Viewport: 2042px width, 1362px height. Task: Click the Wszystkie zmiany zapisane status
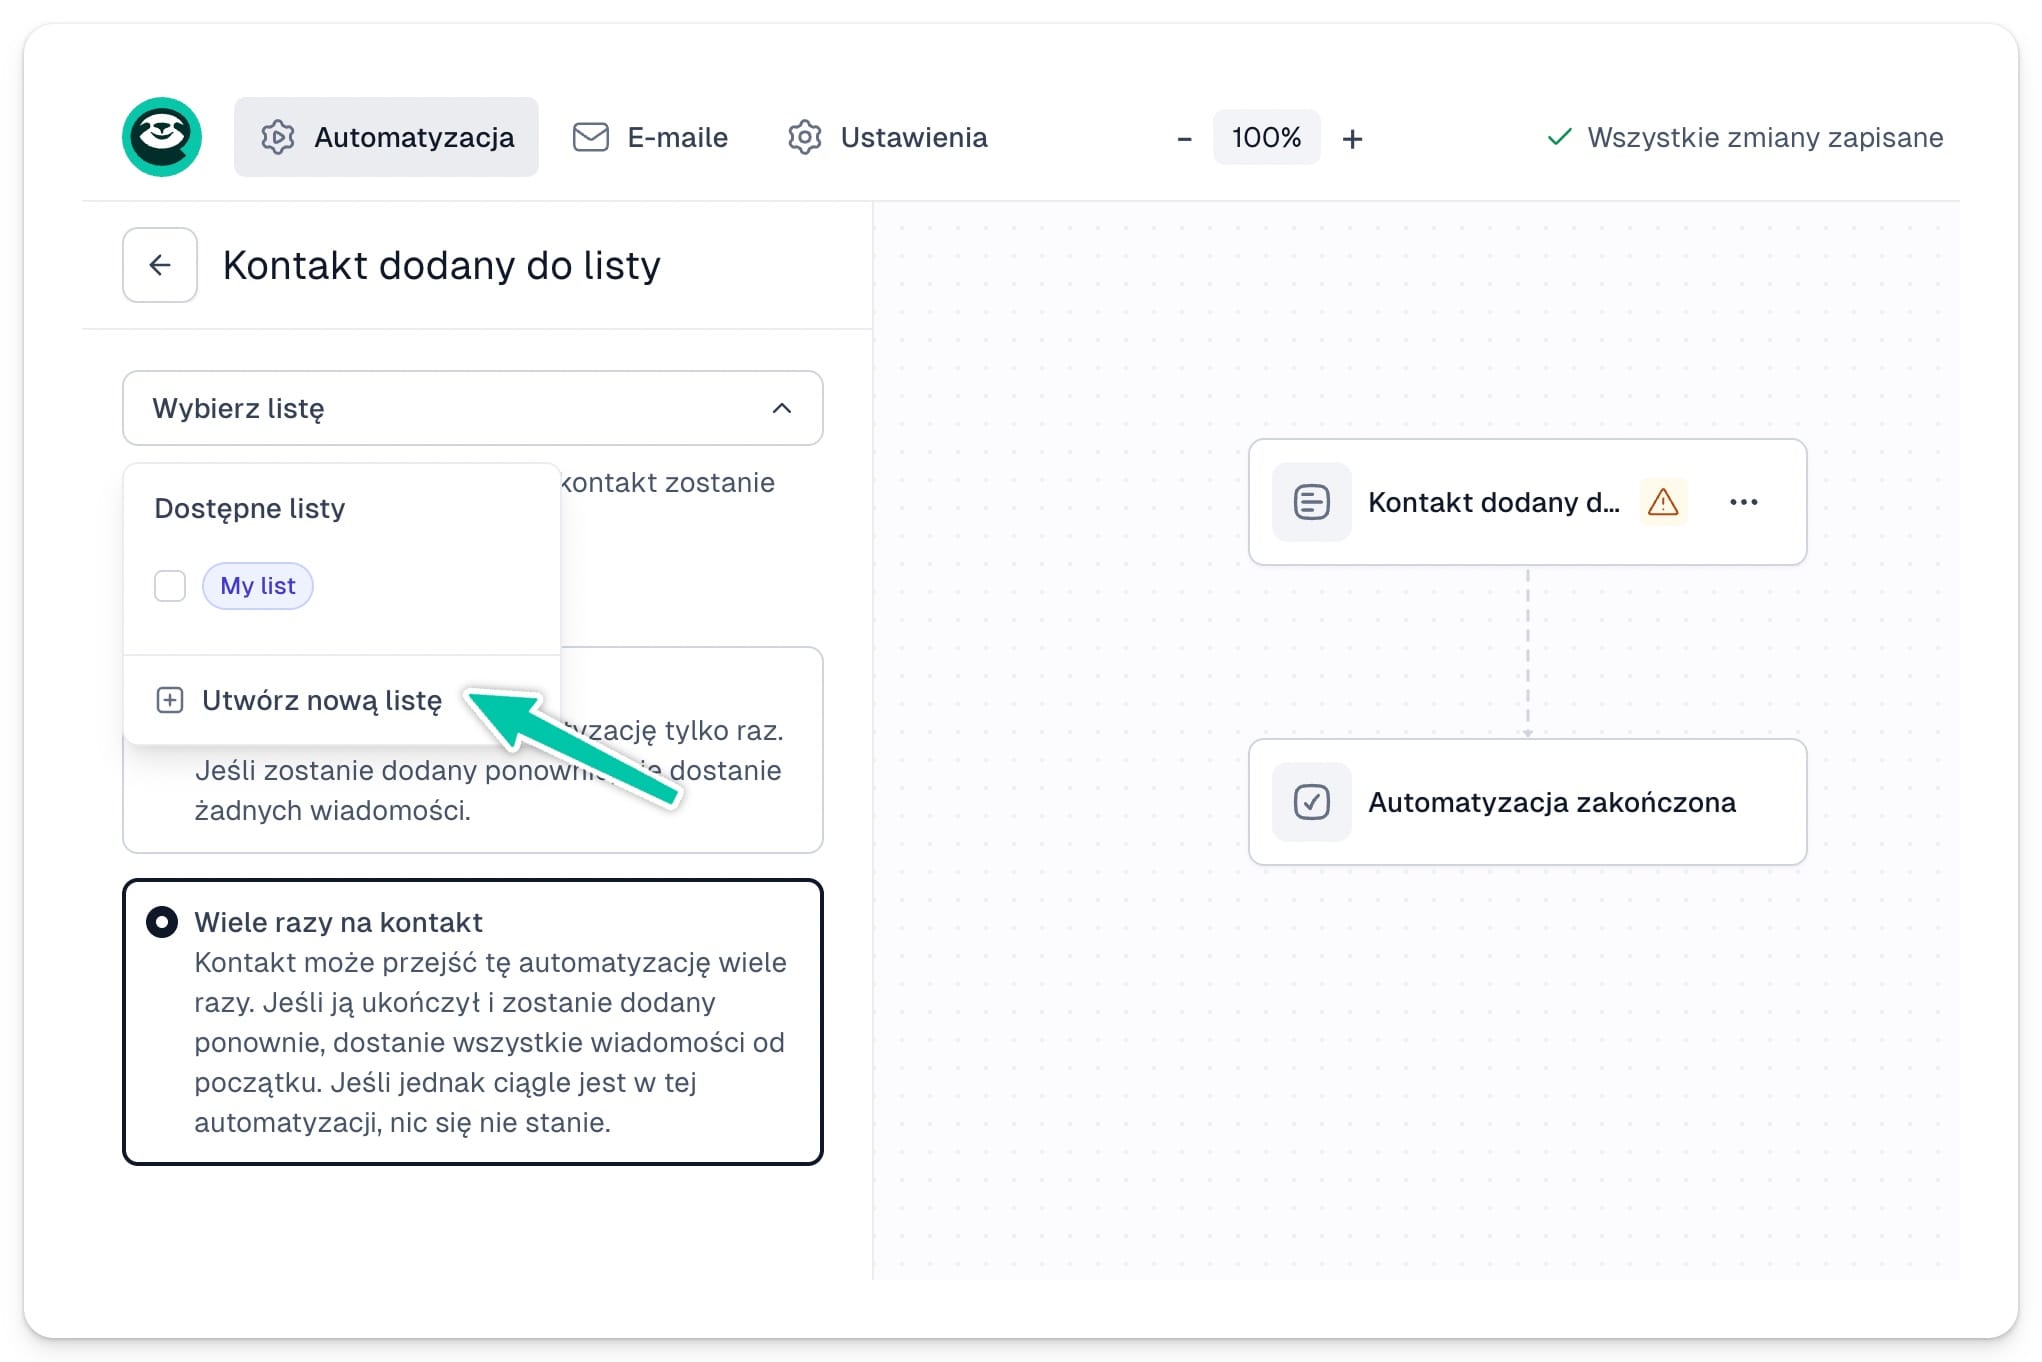[1745, 137]
